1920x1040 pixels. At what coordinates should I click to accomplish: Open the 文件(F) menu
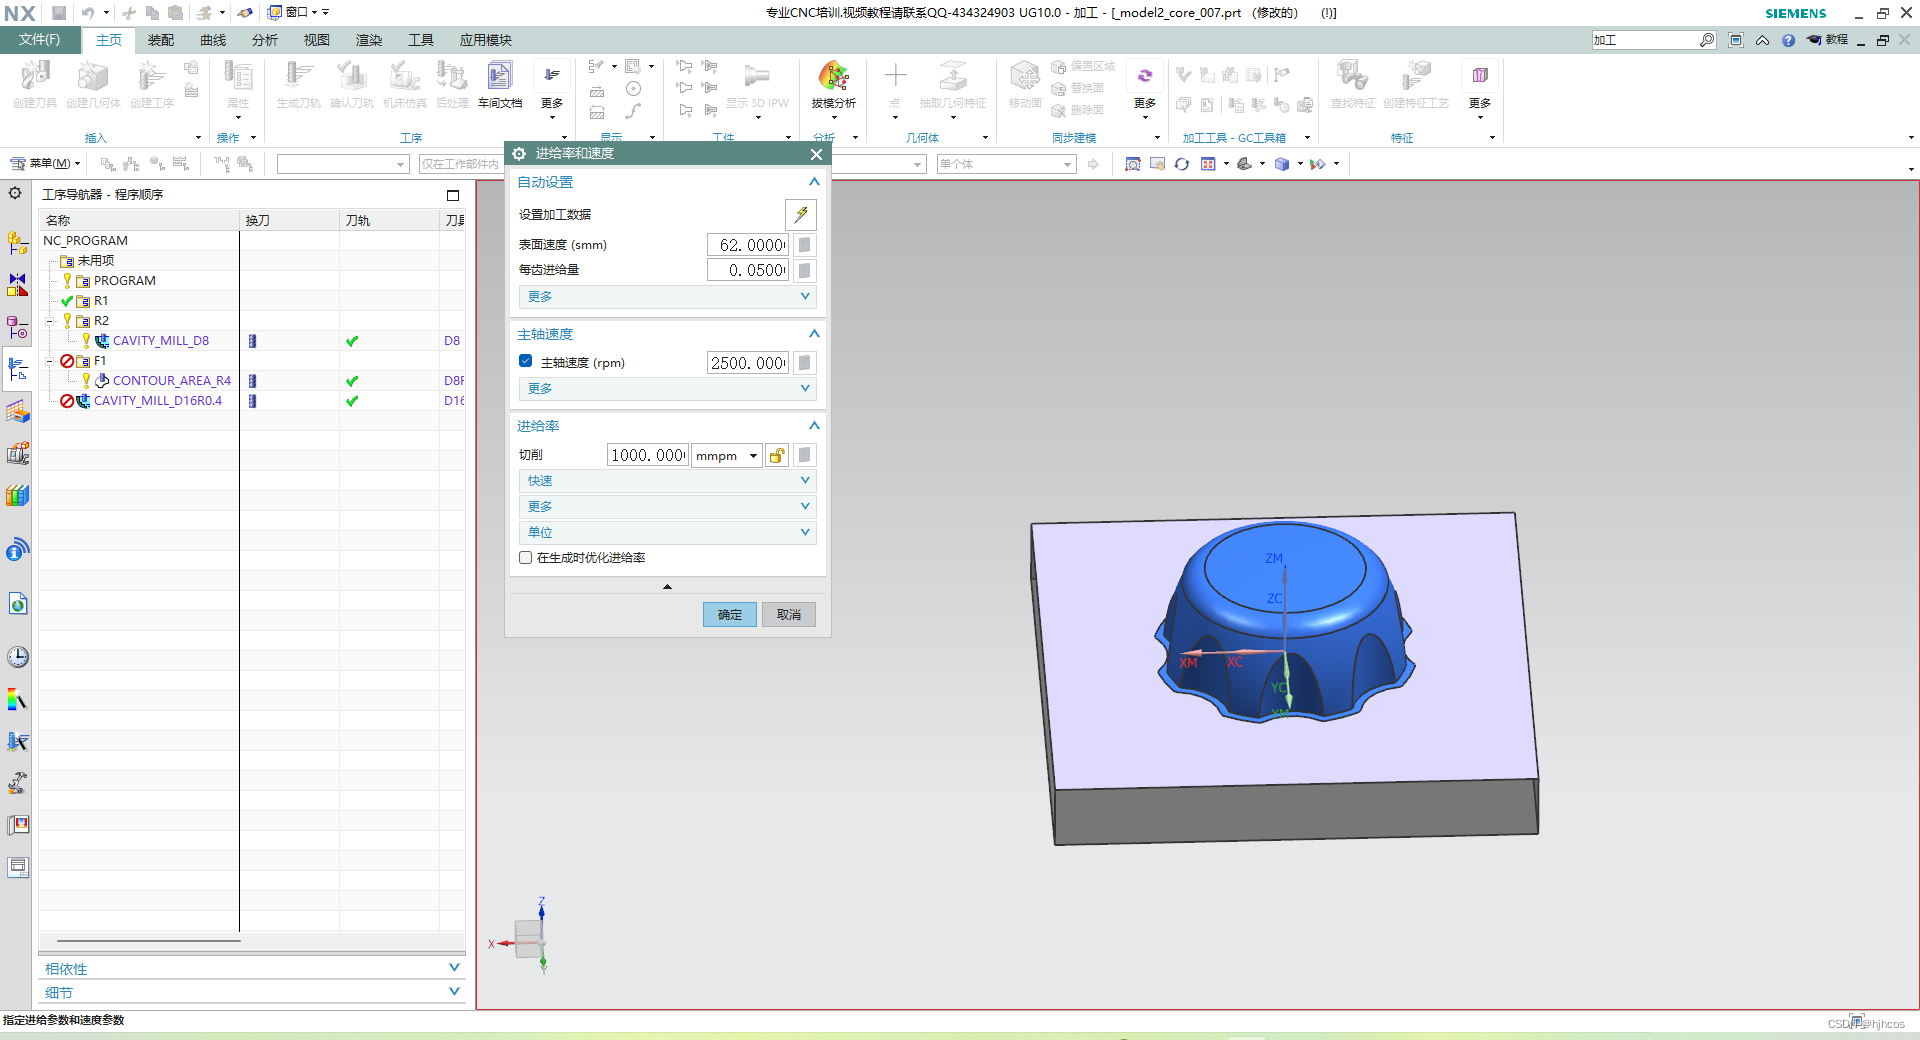(40, 40)
